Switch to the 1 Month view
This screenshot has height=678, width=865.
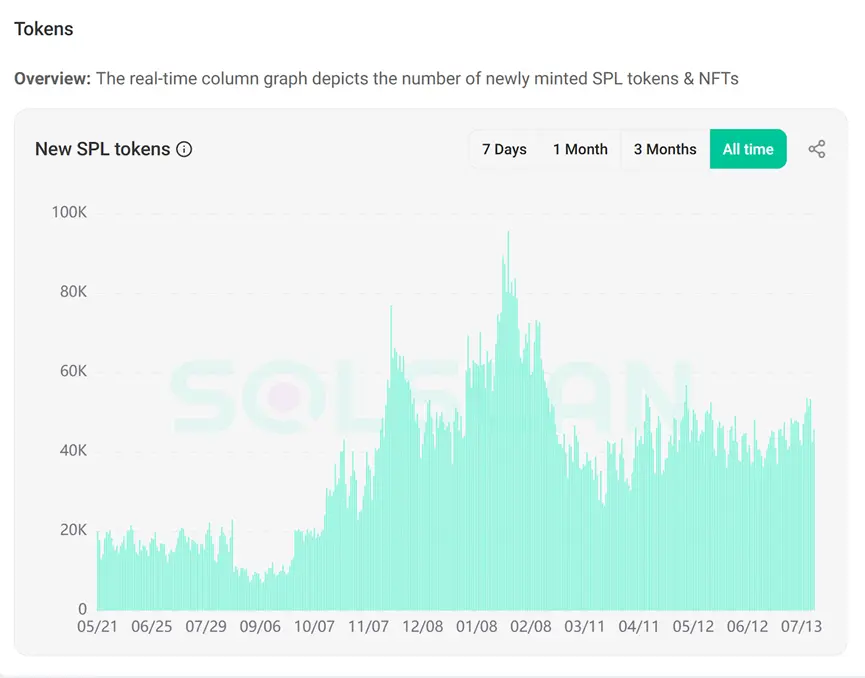tap(580, 149)
